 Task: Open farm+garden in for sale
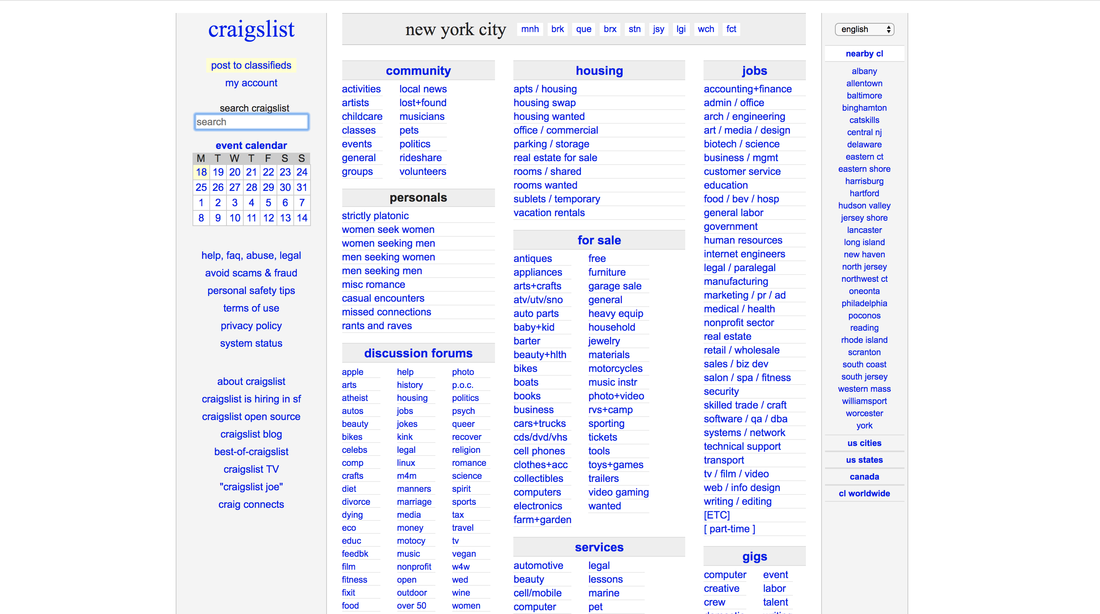pyautogui.click(x=542, y=520)
